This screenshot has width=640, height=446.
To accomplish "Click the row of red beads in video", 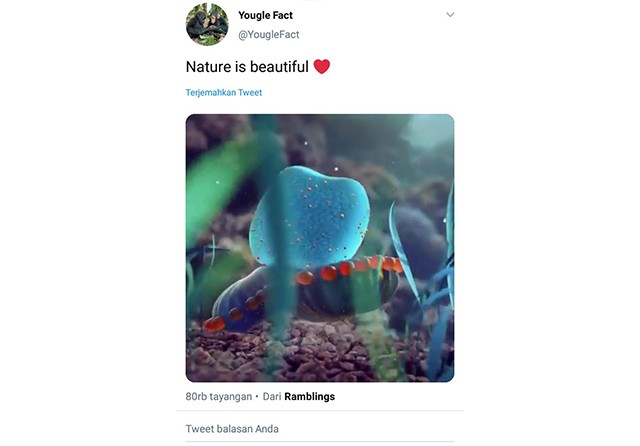I will coord(345,268).
